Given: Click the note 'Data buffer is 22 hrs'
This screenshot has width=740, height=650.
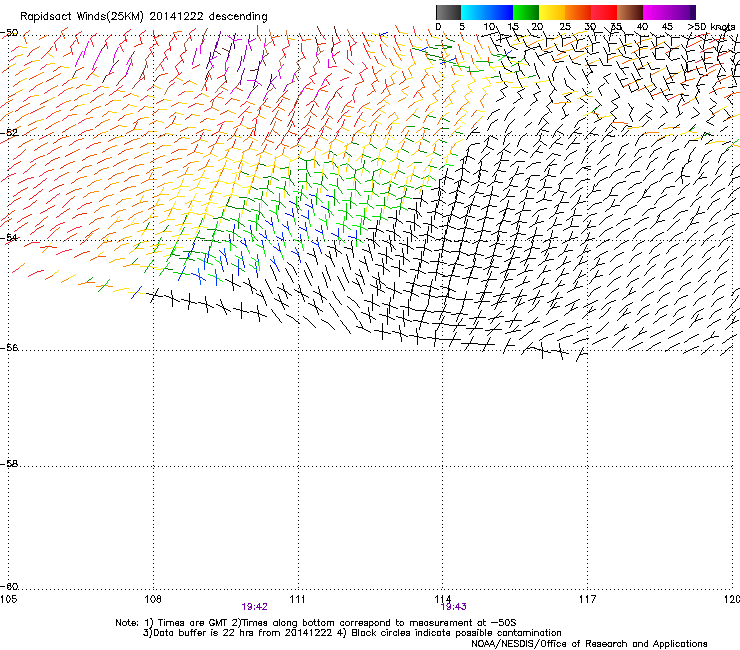Looking at the screenshot, I should (x=202, y=633).
